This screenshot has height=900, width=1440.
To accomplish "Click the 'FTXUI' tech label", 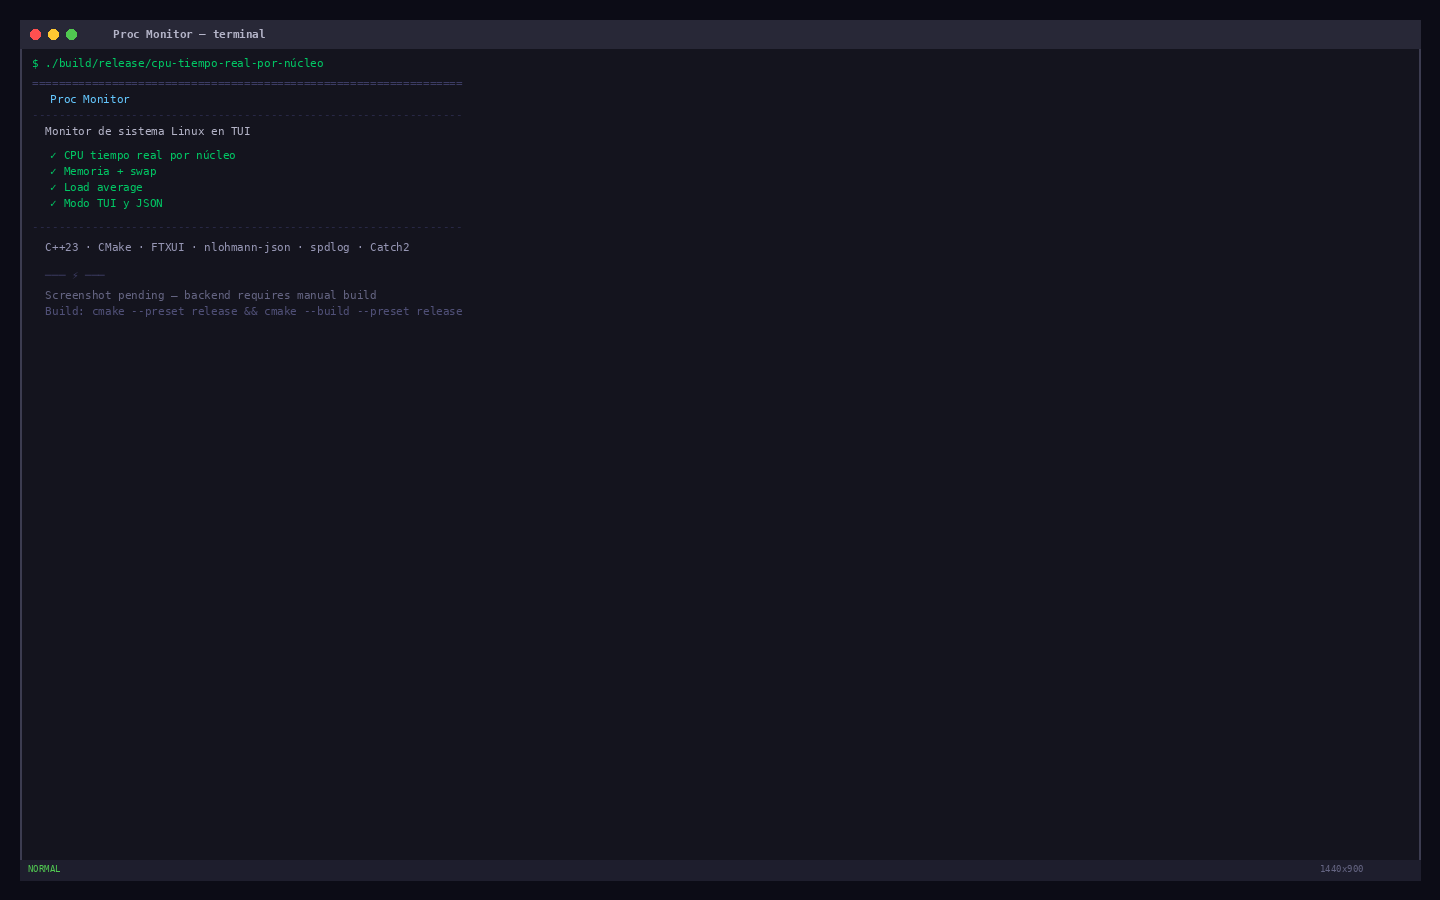I will [168, 247].
